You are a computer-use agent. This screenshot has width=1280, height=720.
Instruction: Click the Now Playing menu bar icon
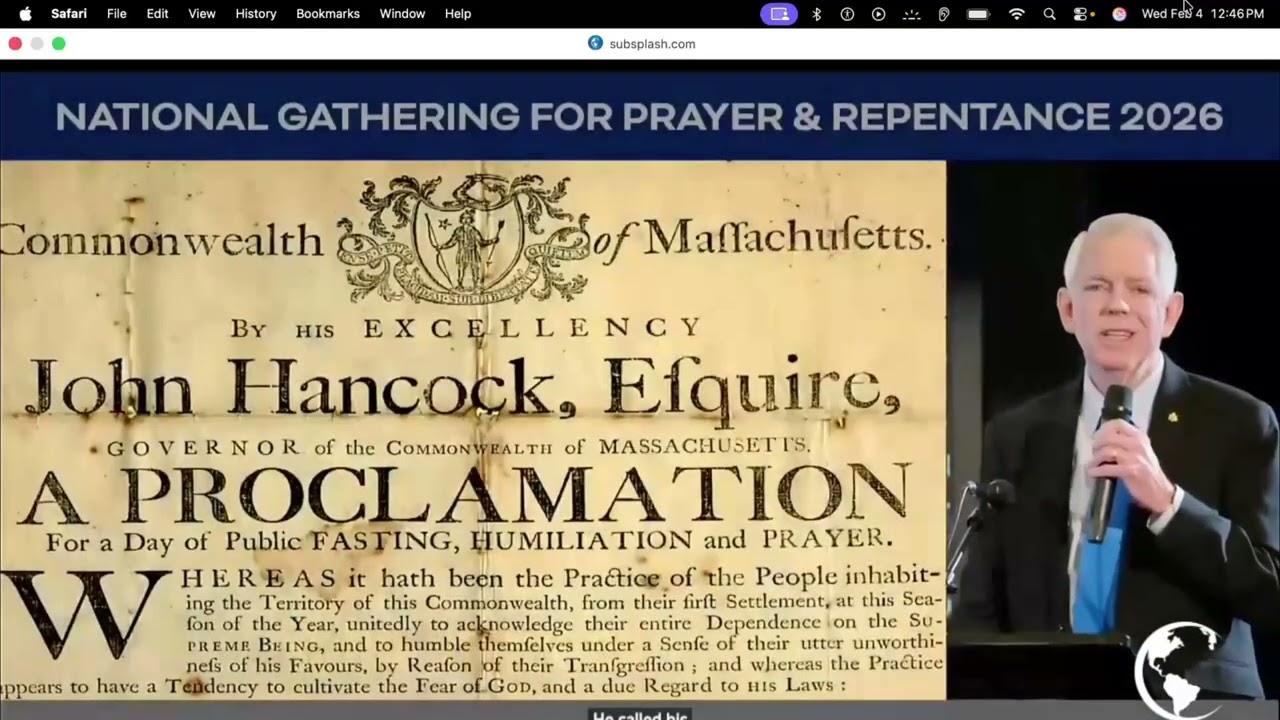pos(878,14)
